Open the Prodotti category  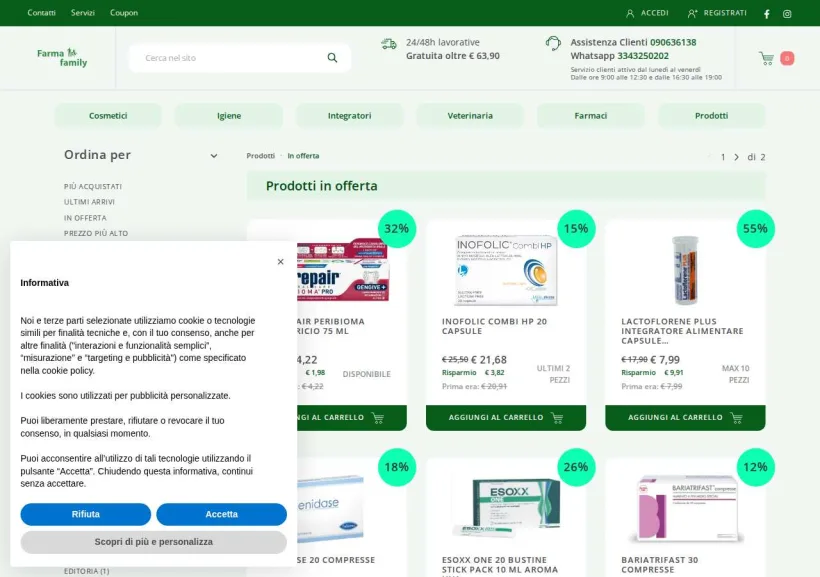click(711, 116)
